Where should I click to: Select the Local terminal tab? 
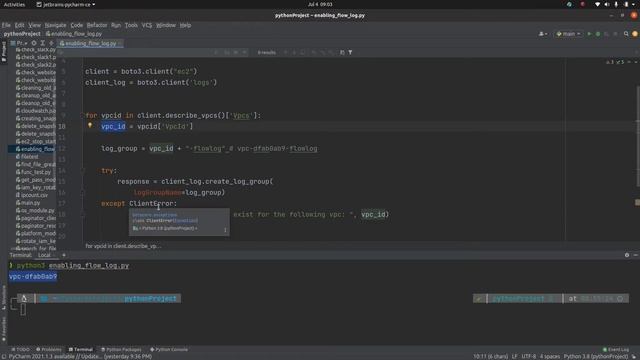44,255
